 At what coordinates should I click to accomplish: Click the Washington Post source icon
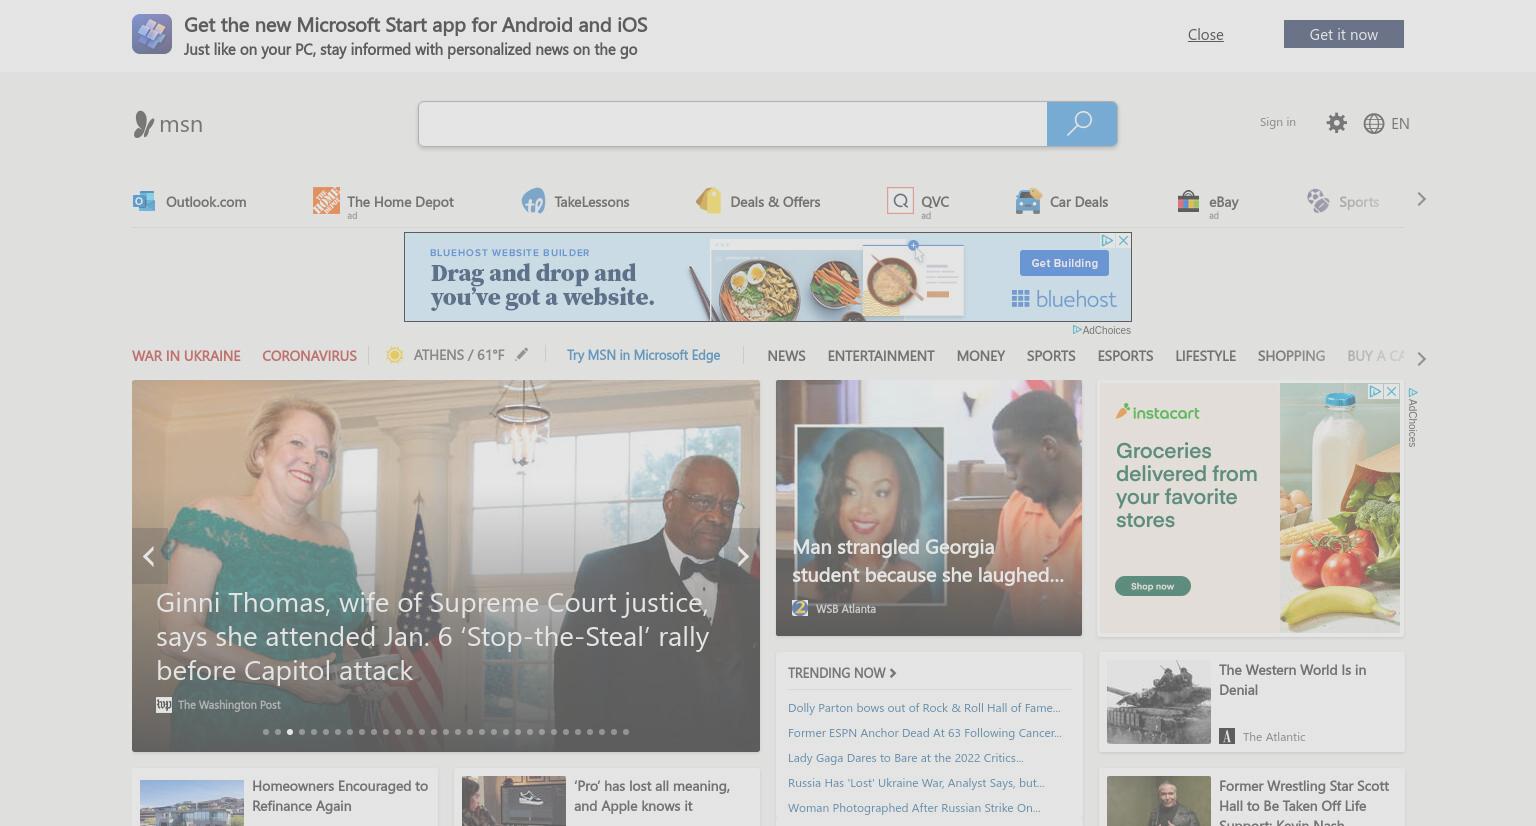pyautogui.click(x=164, y=705)
